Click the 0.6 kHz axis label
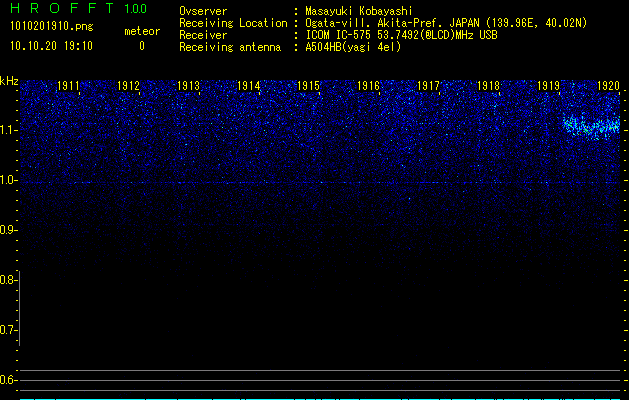 pos(8,380)
